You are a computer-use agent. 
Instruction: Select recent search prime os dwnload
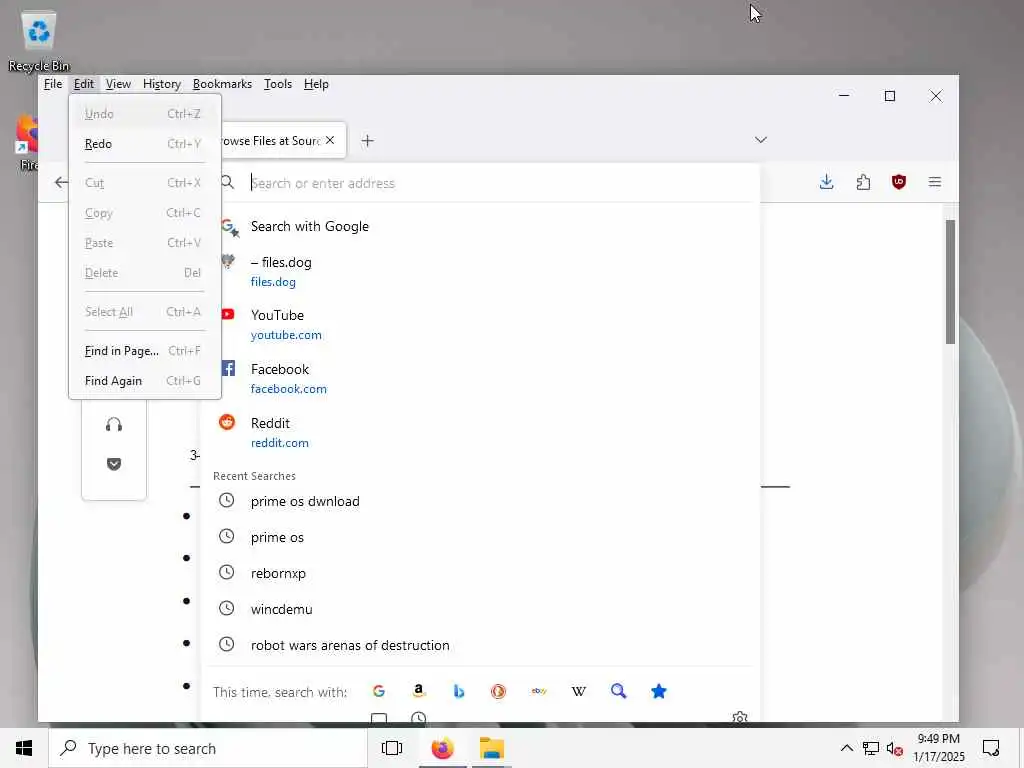coord(482,502)
